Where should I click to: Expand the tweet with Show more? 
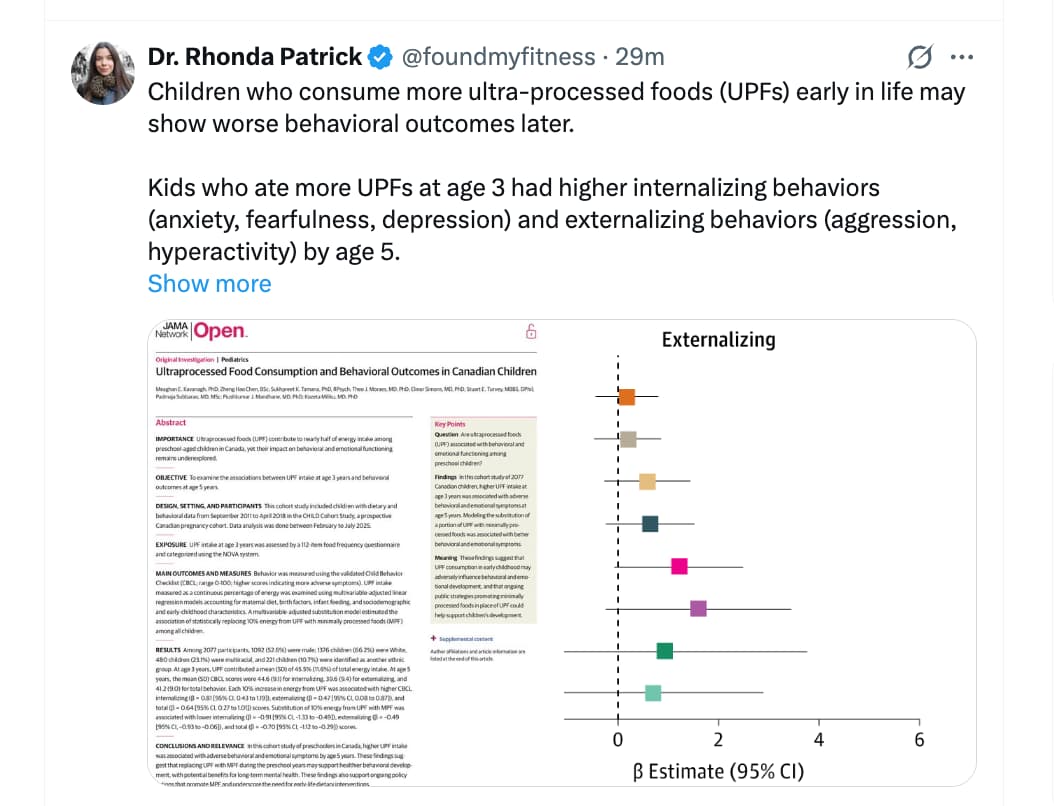coord(209,284)
